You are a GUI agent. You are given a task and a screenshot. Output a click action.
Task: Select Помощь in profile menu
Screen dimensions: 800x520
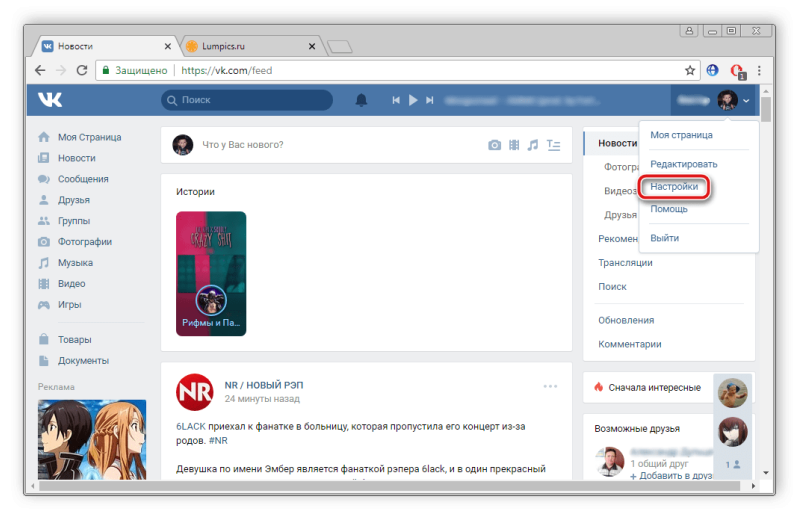click(x=669, y=209)
